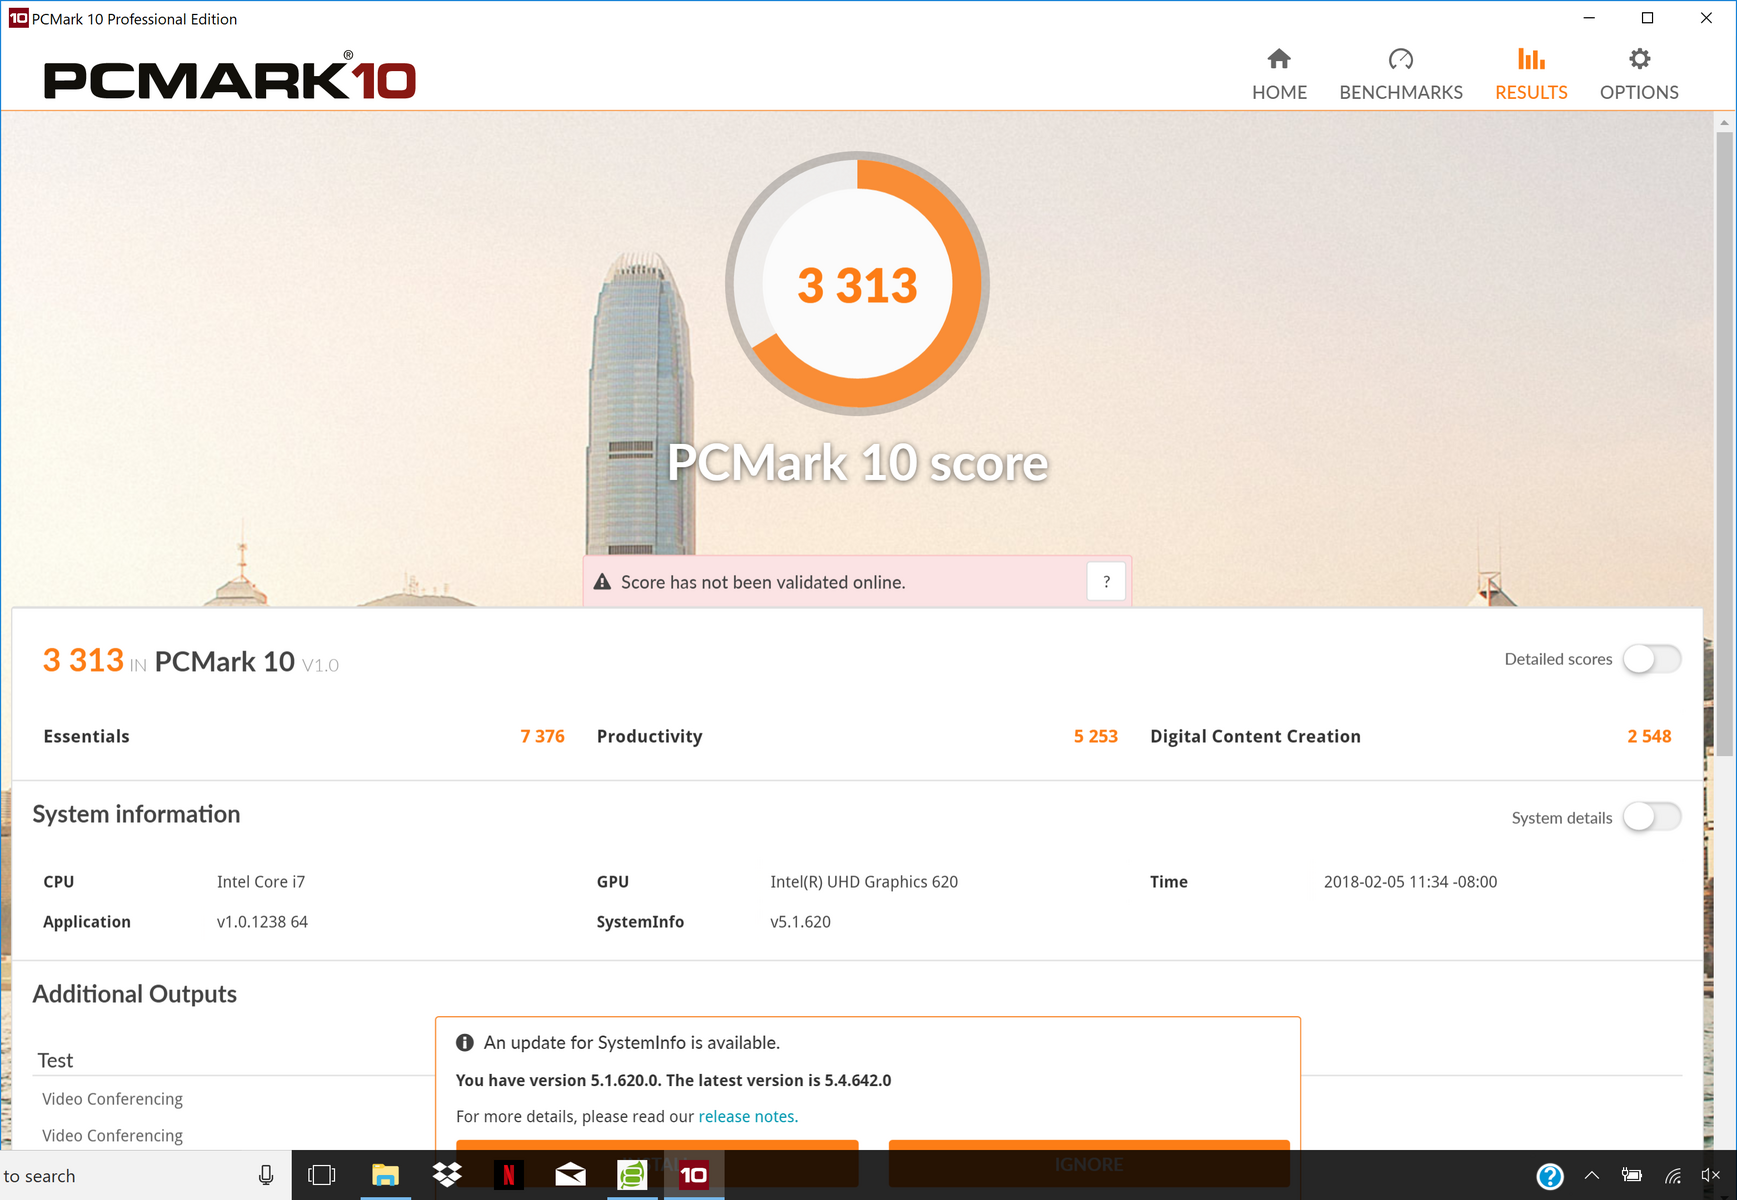Viewport: 1737px width, 1200px height.
Task: Click the blue help icon in tray
Action: (1549, 1176)
